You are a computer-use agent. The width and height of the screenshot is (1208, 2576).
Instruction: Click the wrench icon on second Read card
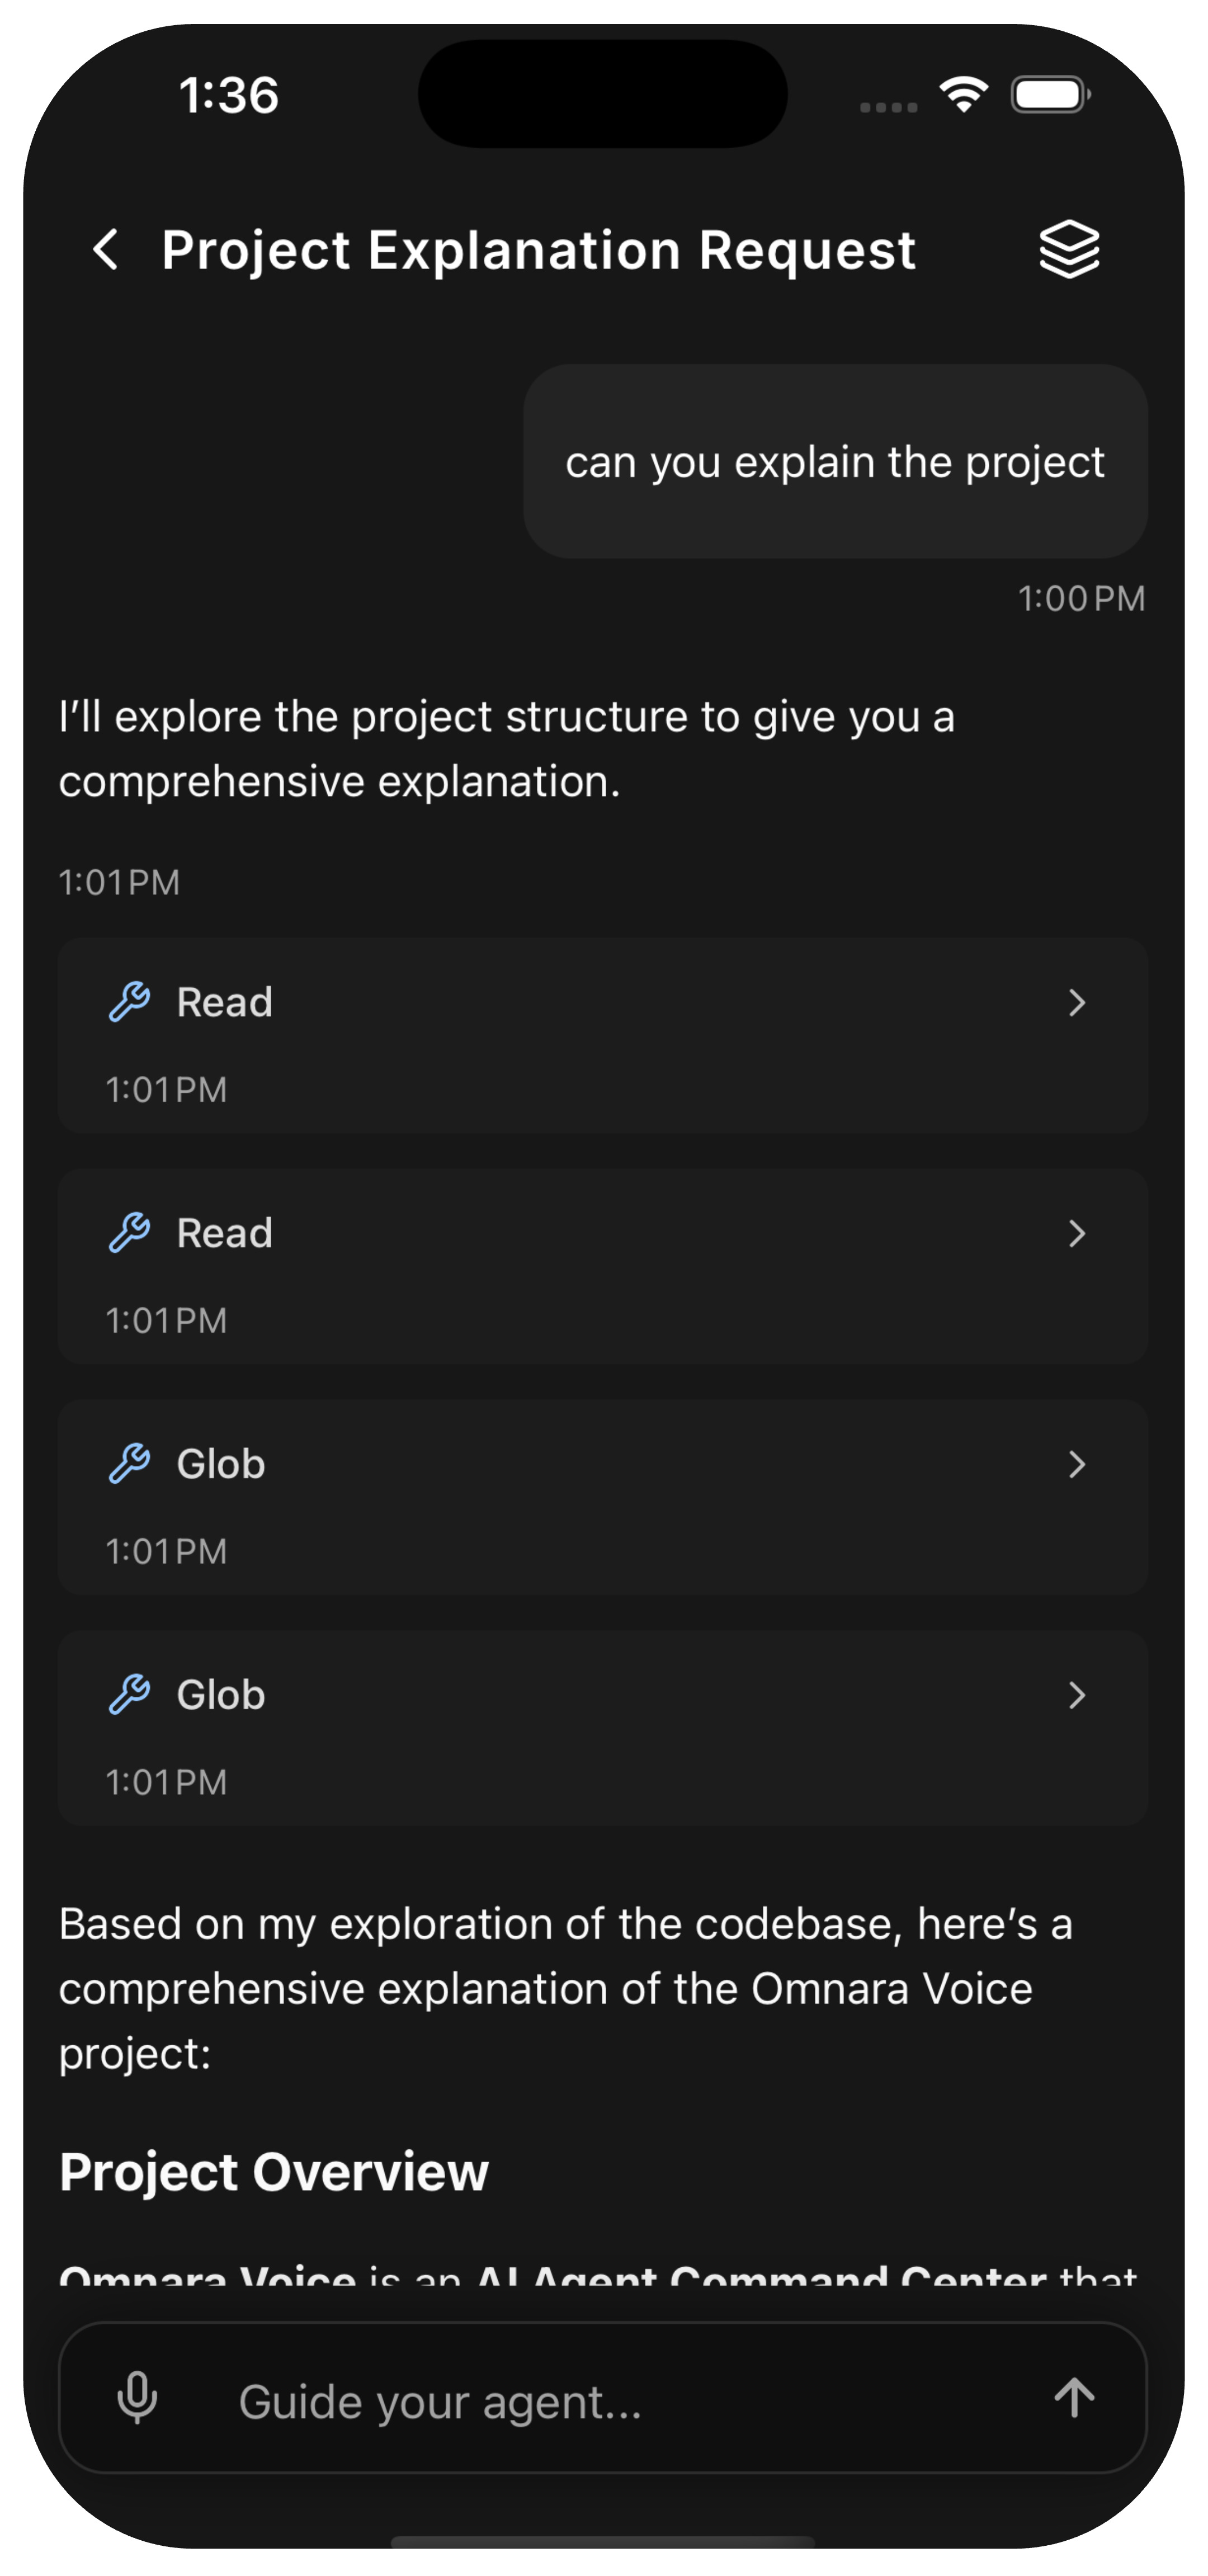click(130, 1232)
